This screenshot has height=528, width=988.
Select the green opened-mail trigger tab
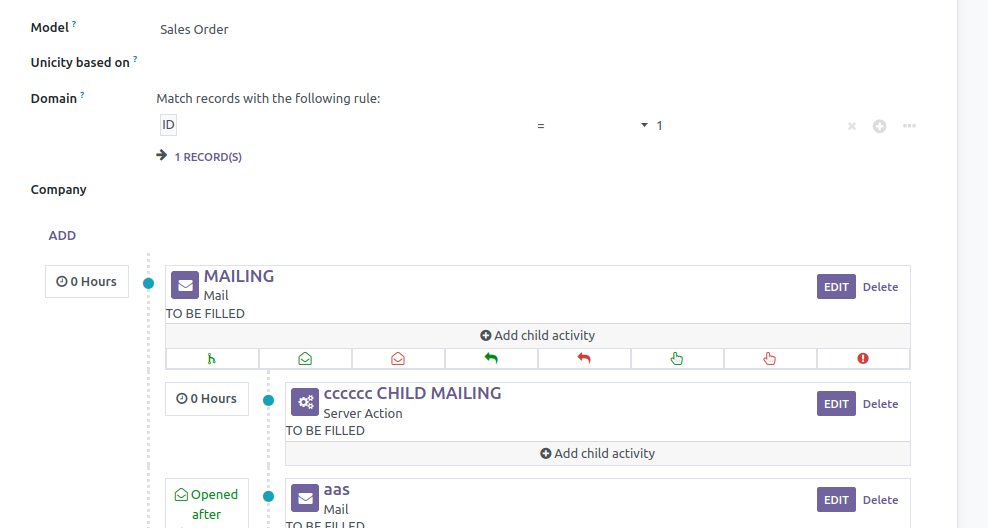point(305,359)
